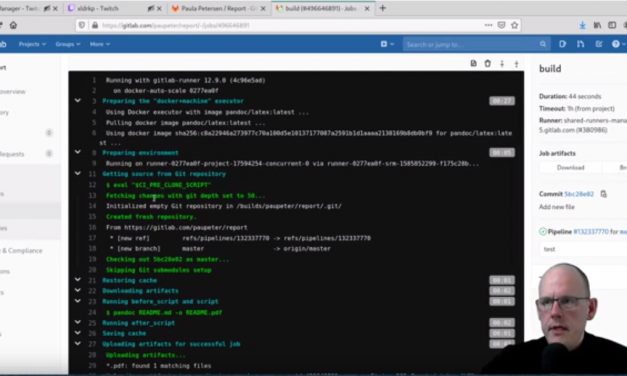Click the 'Job artifacts' heading
627x376 pixels.
pyautogui.click(x=557, y=153)
